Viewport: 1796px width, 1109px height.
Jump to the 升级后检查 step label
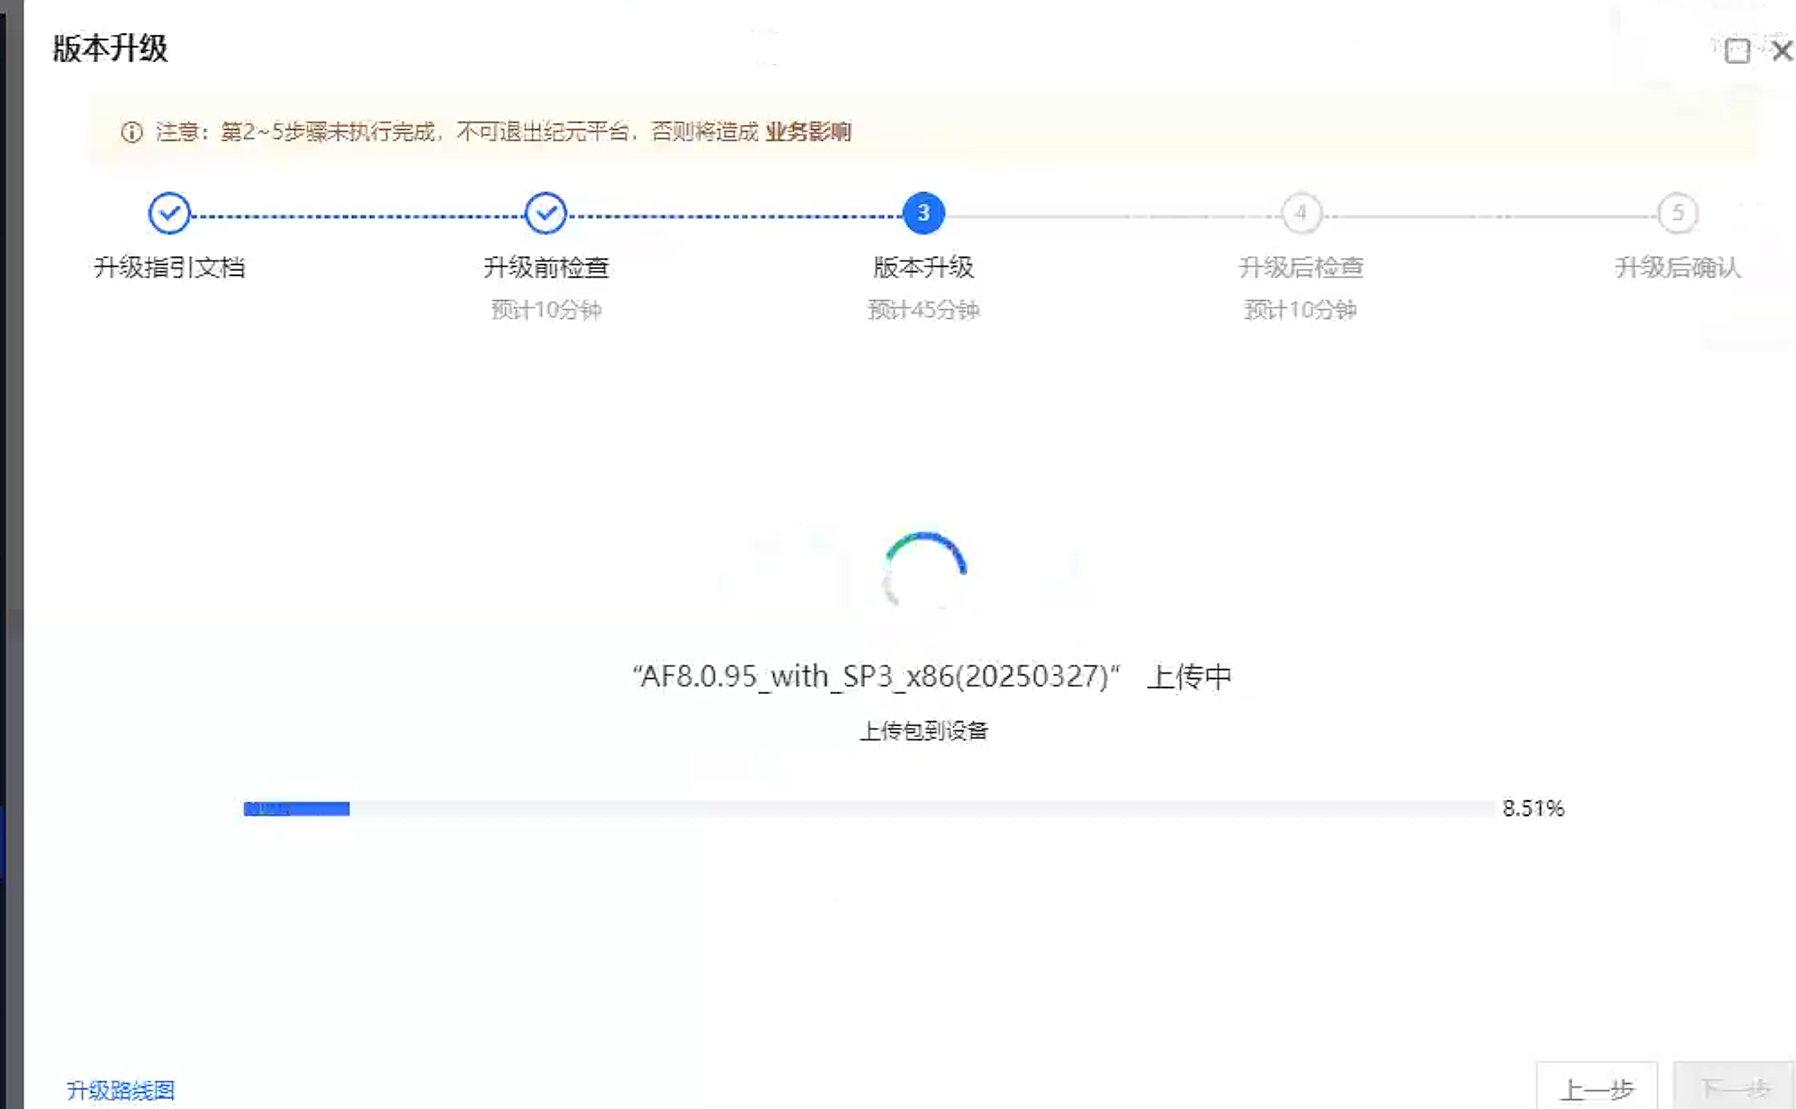1300,268
